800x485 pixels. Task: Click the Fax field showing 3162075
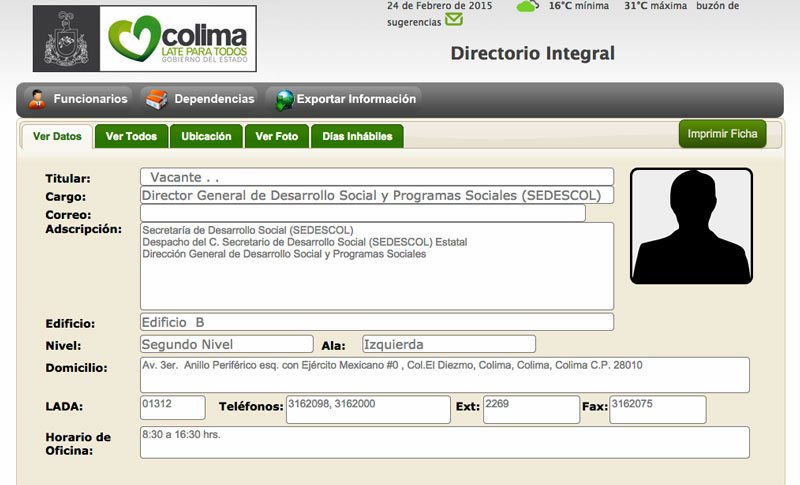coord(658,410)
